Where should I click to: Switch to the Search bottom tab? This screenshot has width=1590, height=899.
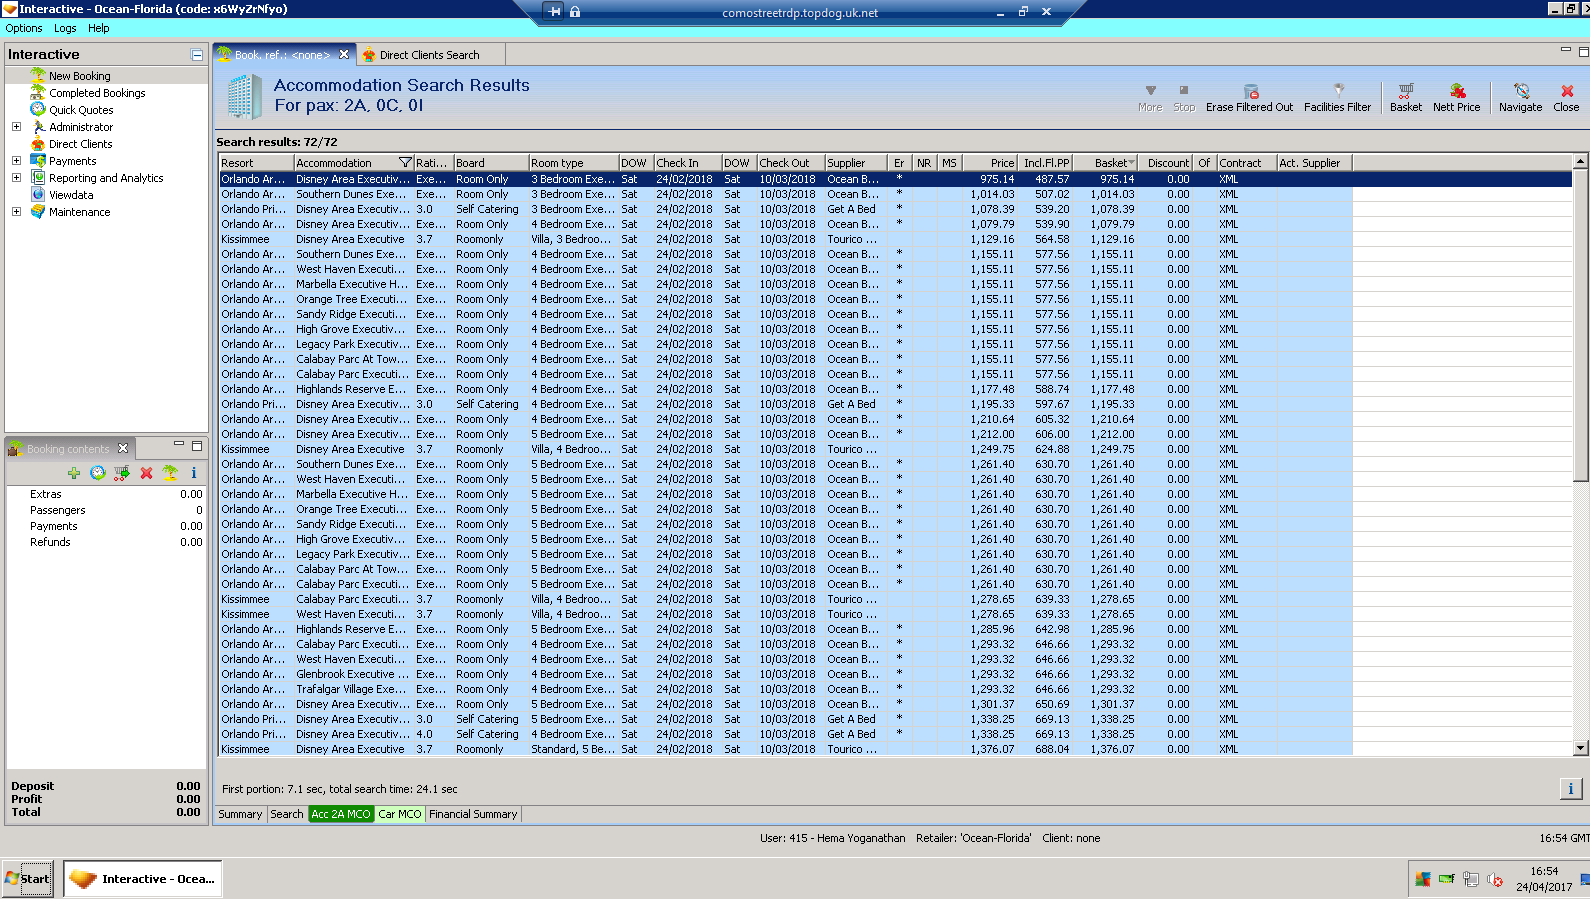(287, 814)
